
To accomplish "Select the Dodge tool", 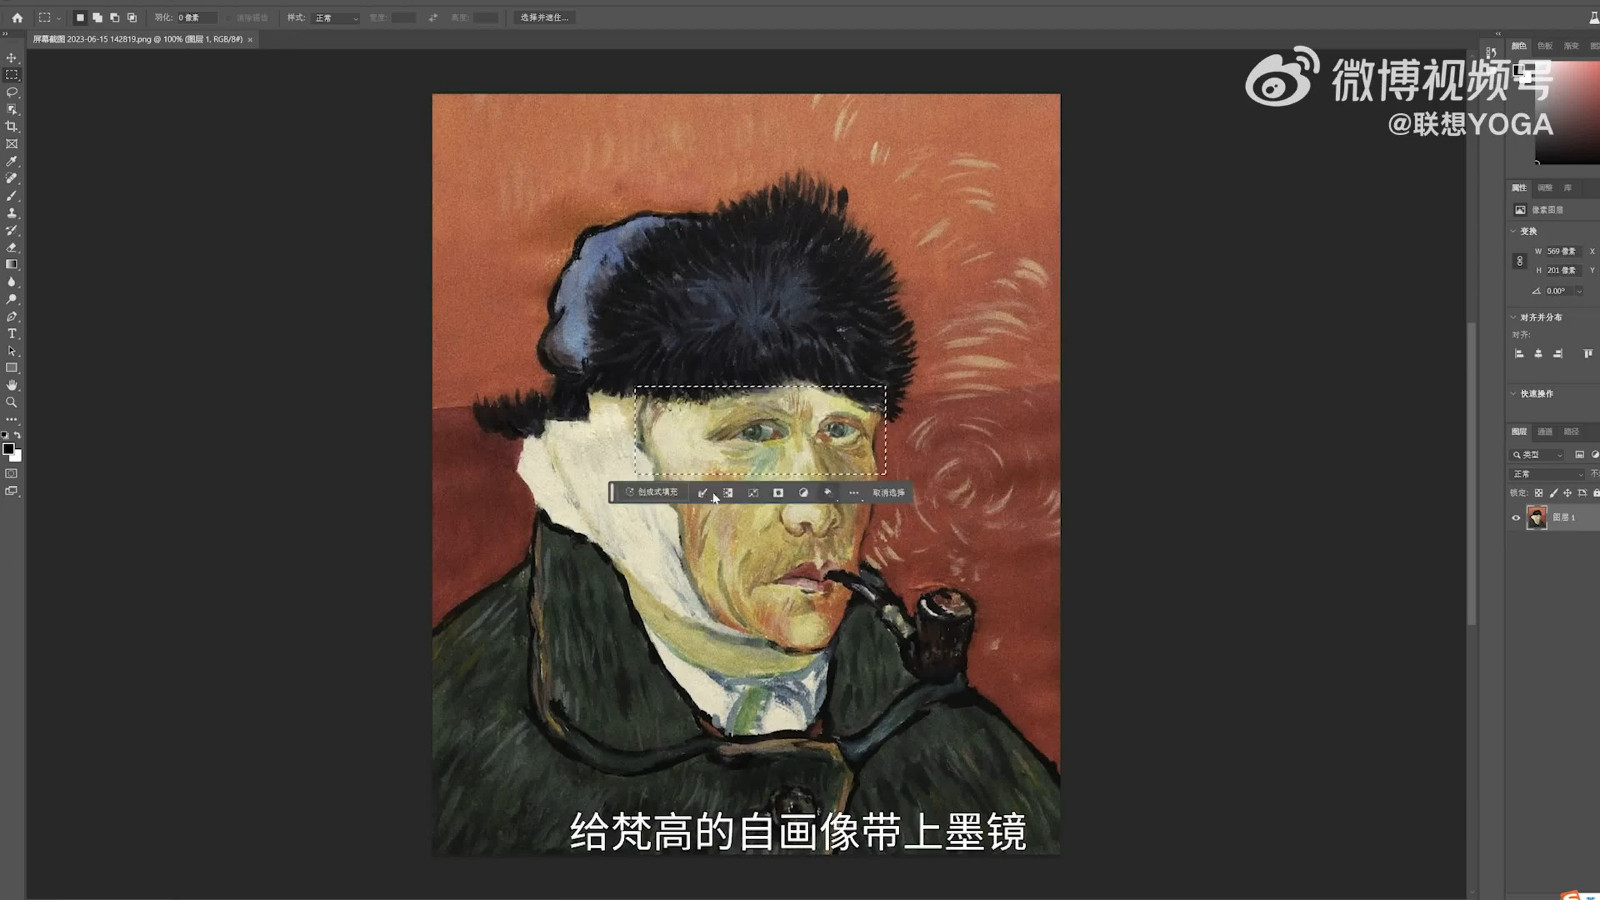I will coord(12,299).
